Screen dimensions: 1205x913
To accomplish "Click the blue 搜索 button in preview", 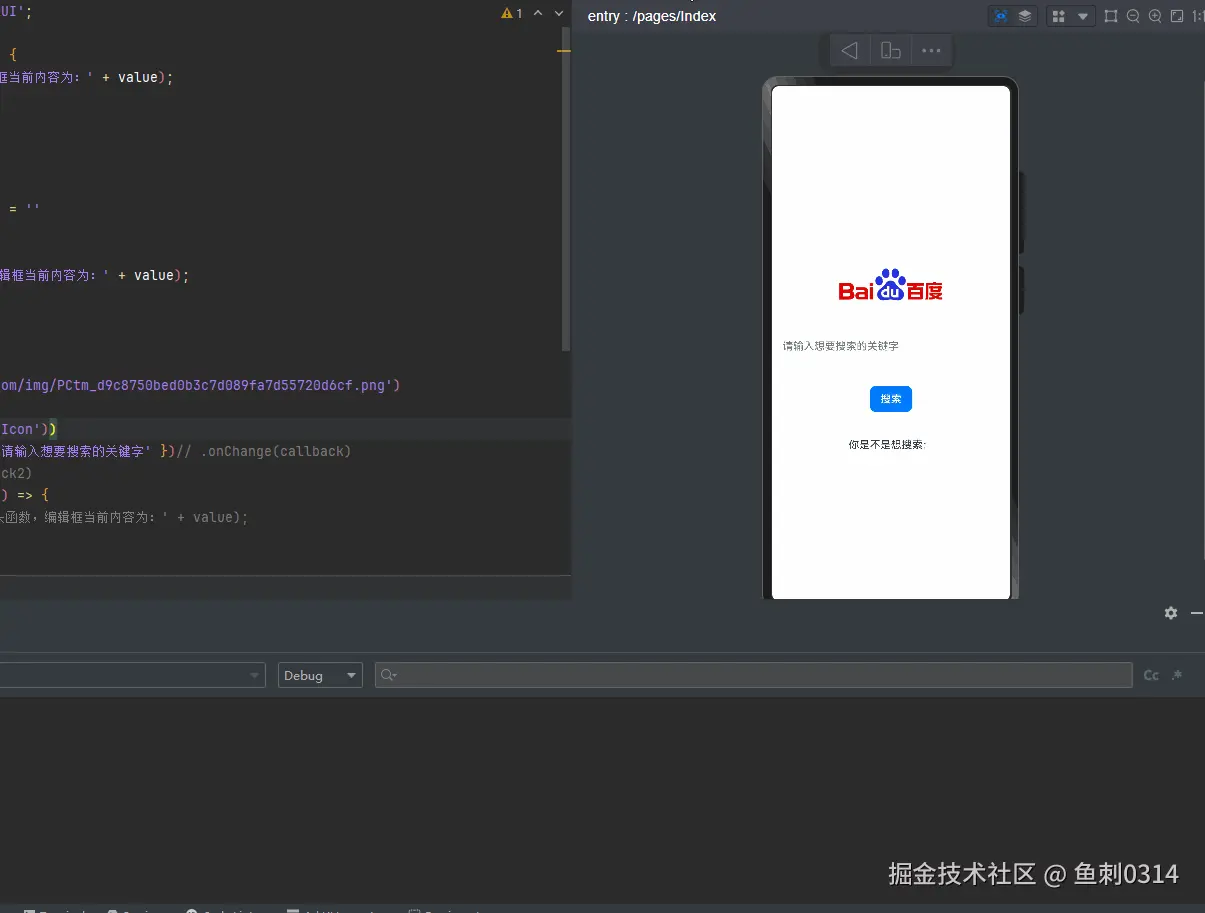I will tap(891, 399).
